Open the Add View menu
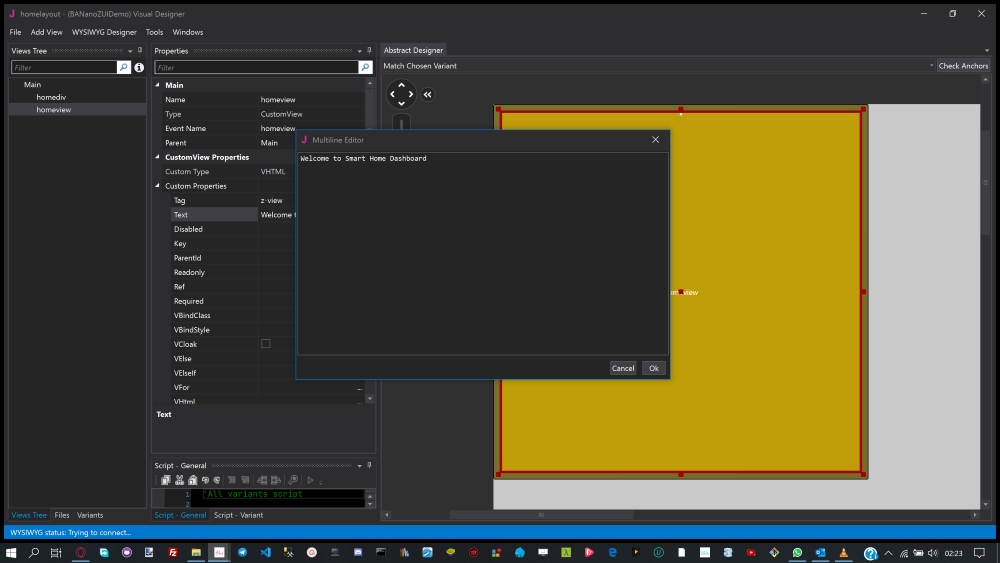Image resolution: width=1000 pixels, height=563 pixels. click(47, 32)
